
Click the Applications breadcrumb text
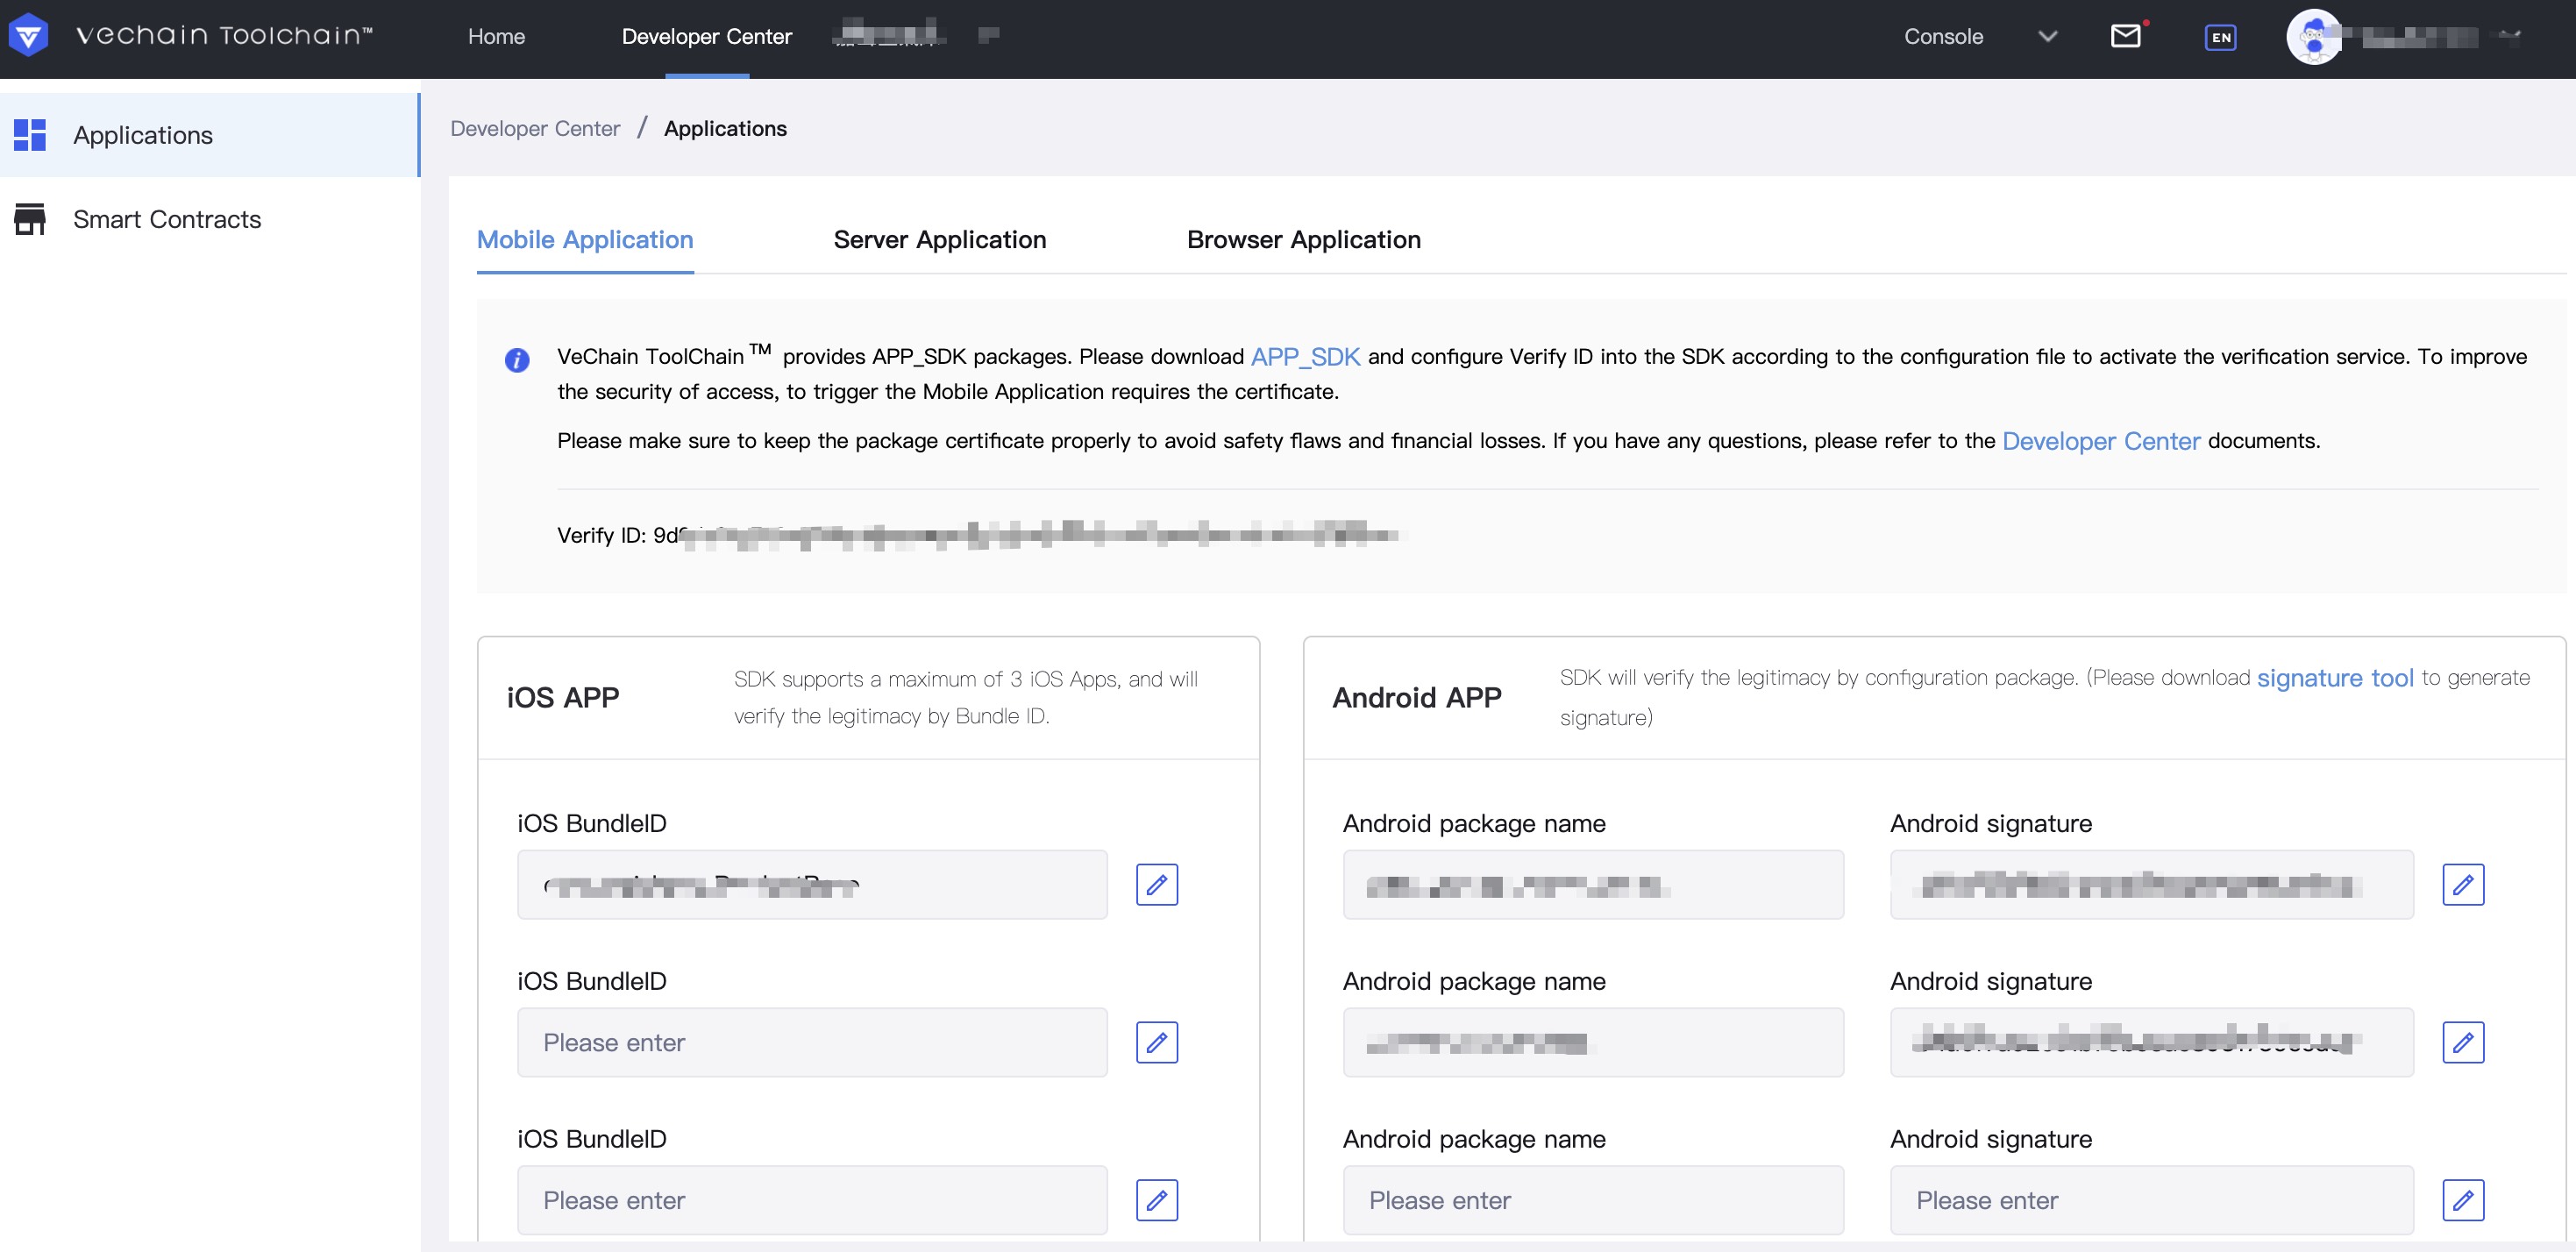tap(725, 128)
